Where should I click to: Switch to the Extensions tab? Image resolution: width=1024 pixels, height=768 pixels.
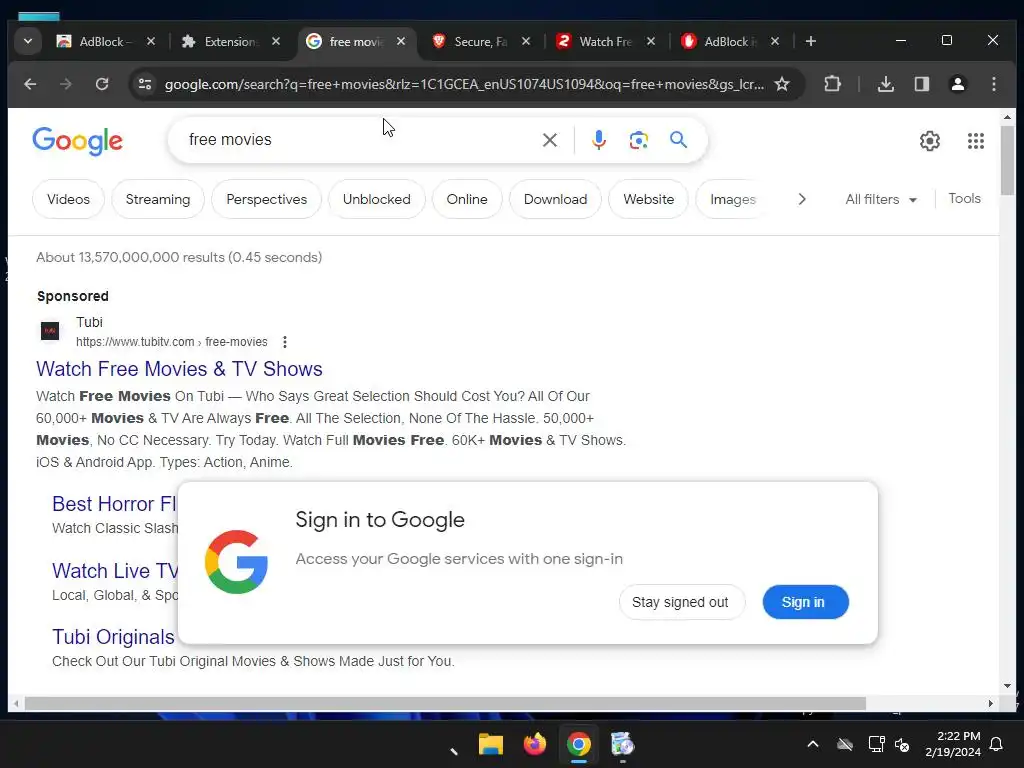[x=230, y=41]
